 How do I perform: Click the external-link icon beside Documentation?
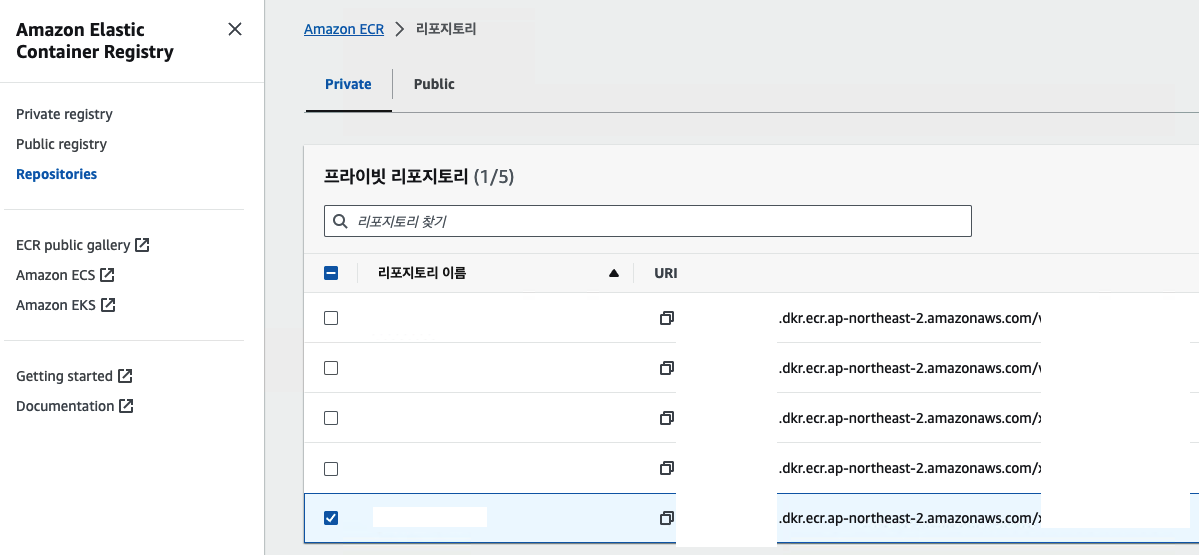point(127,406)
